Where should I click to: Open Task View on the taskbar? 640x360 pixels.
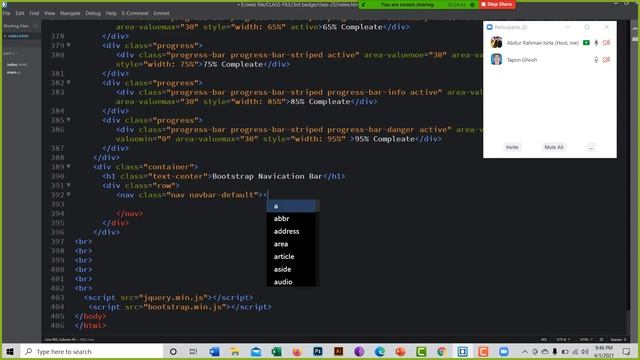(193, 351)
